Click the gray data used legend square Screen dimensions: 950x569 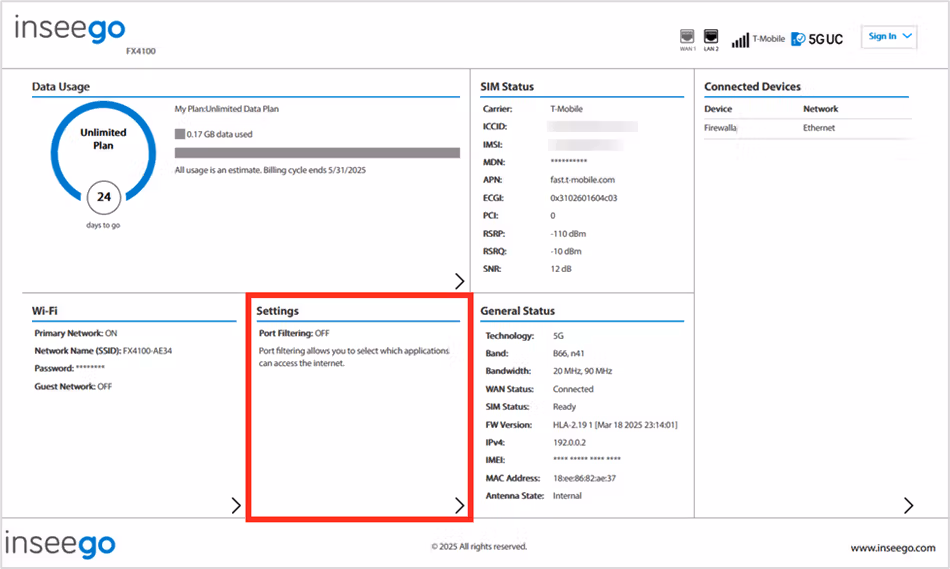(179, 134)
